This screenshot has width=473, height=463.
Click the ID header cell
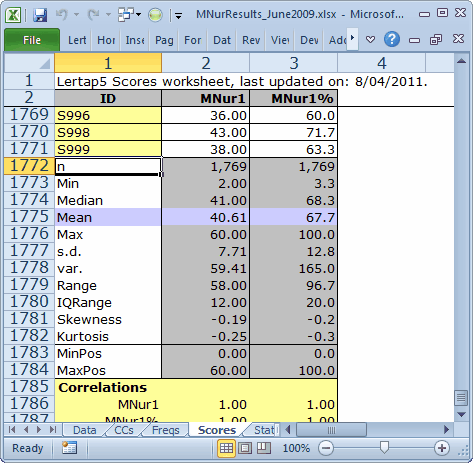108,98
